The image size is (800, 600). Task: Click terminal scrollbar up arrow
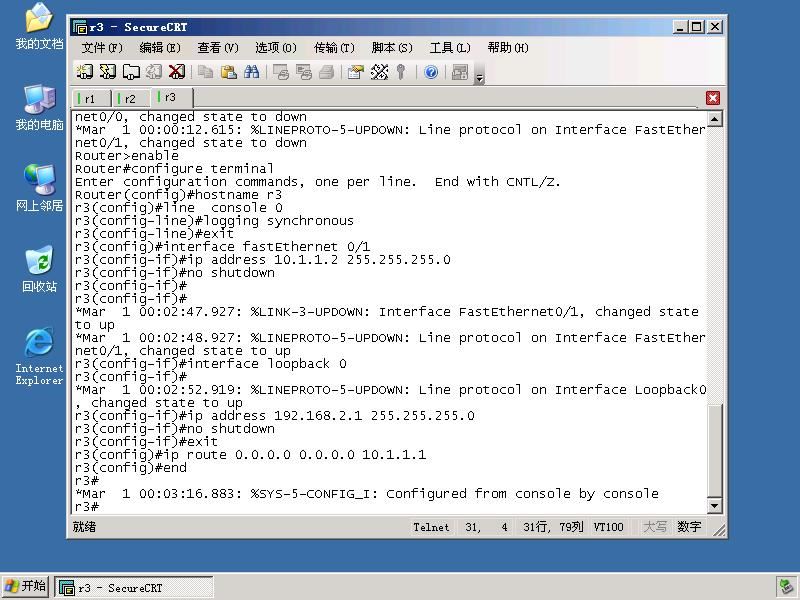point(714,119)
